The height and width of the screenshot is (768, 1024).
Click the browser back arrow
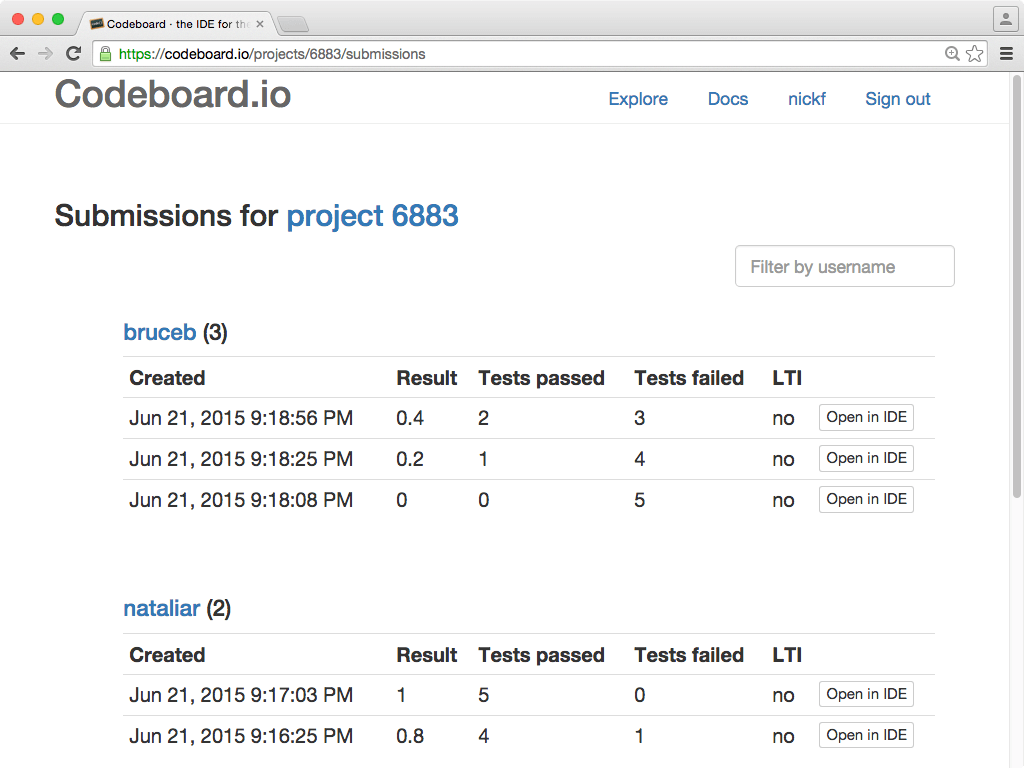18,54
